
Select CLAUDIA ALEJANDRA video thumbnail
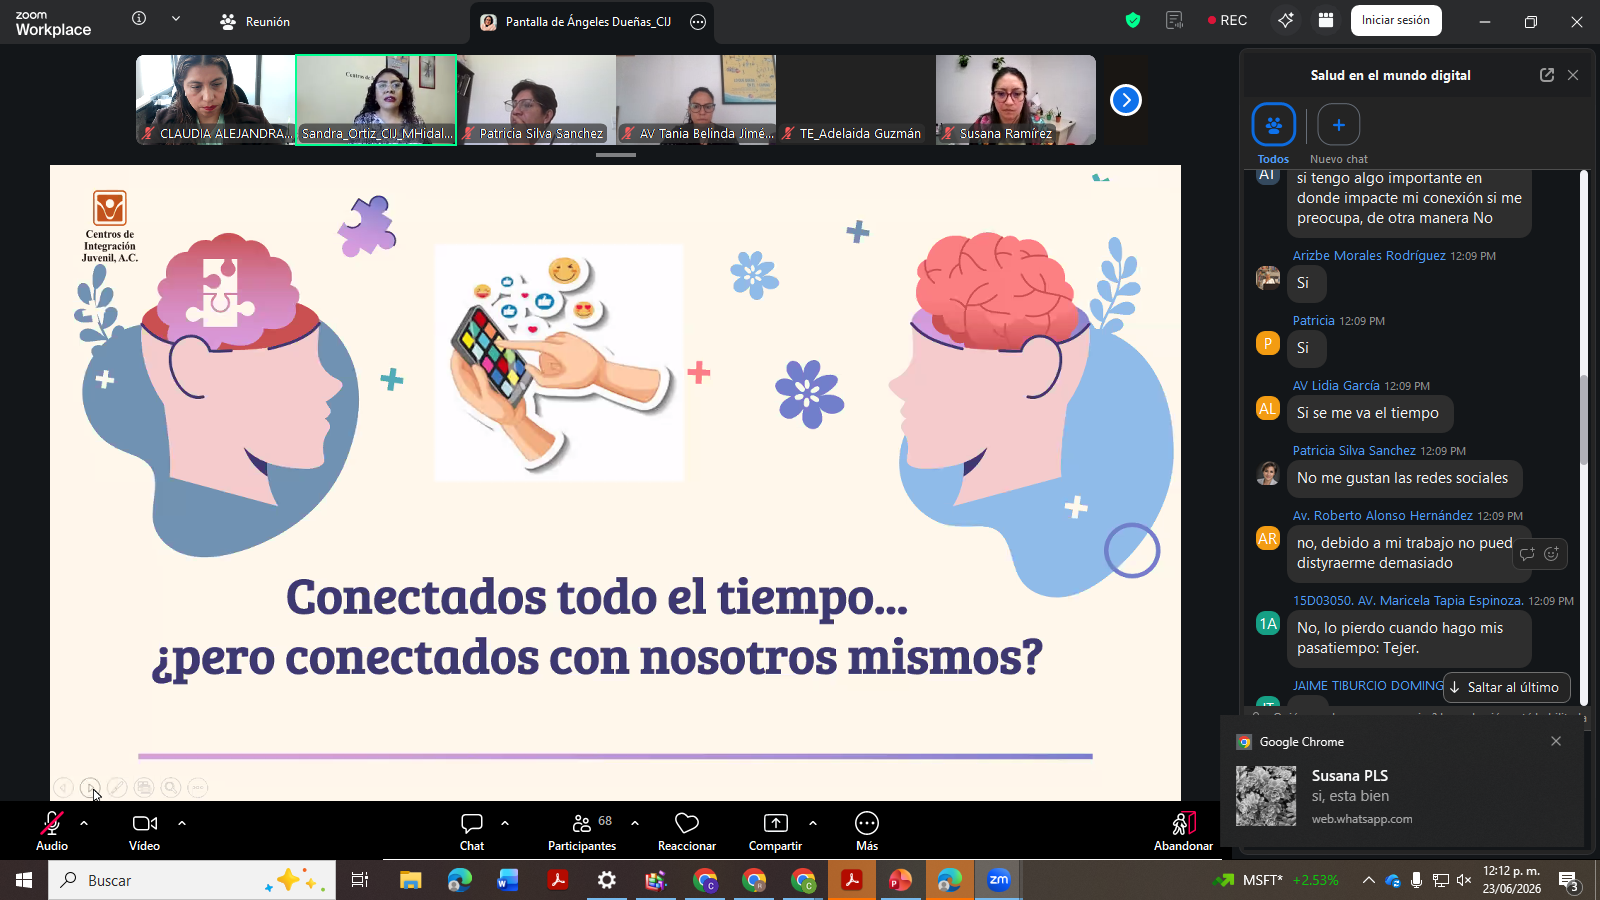pos(216,100)
